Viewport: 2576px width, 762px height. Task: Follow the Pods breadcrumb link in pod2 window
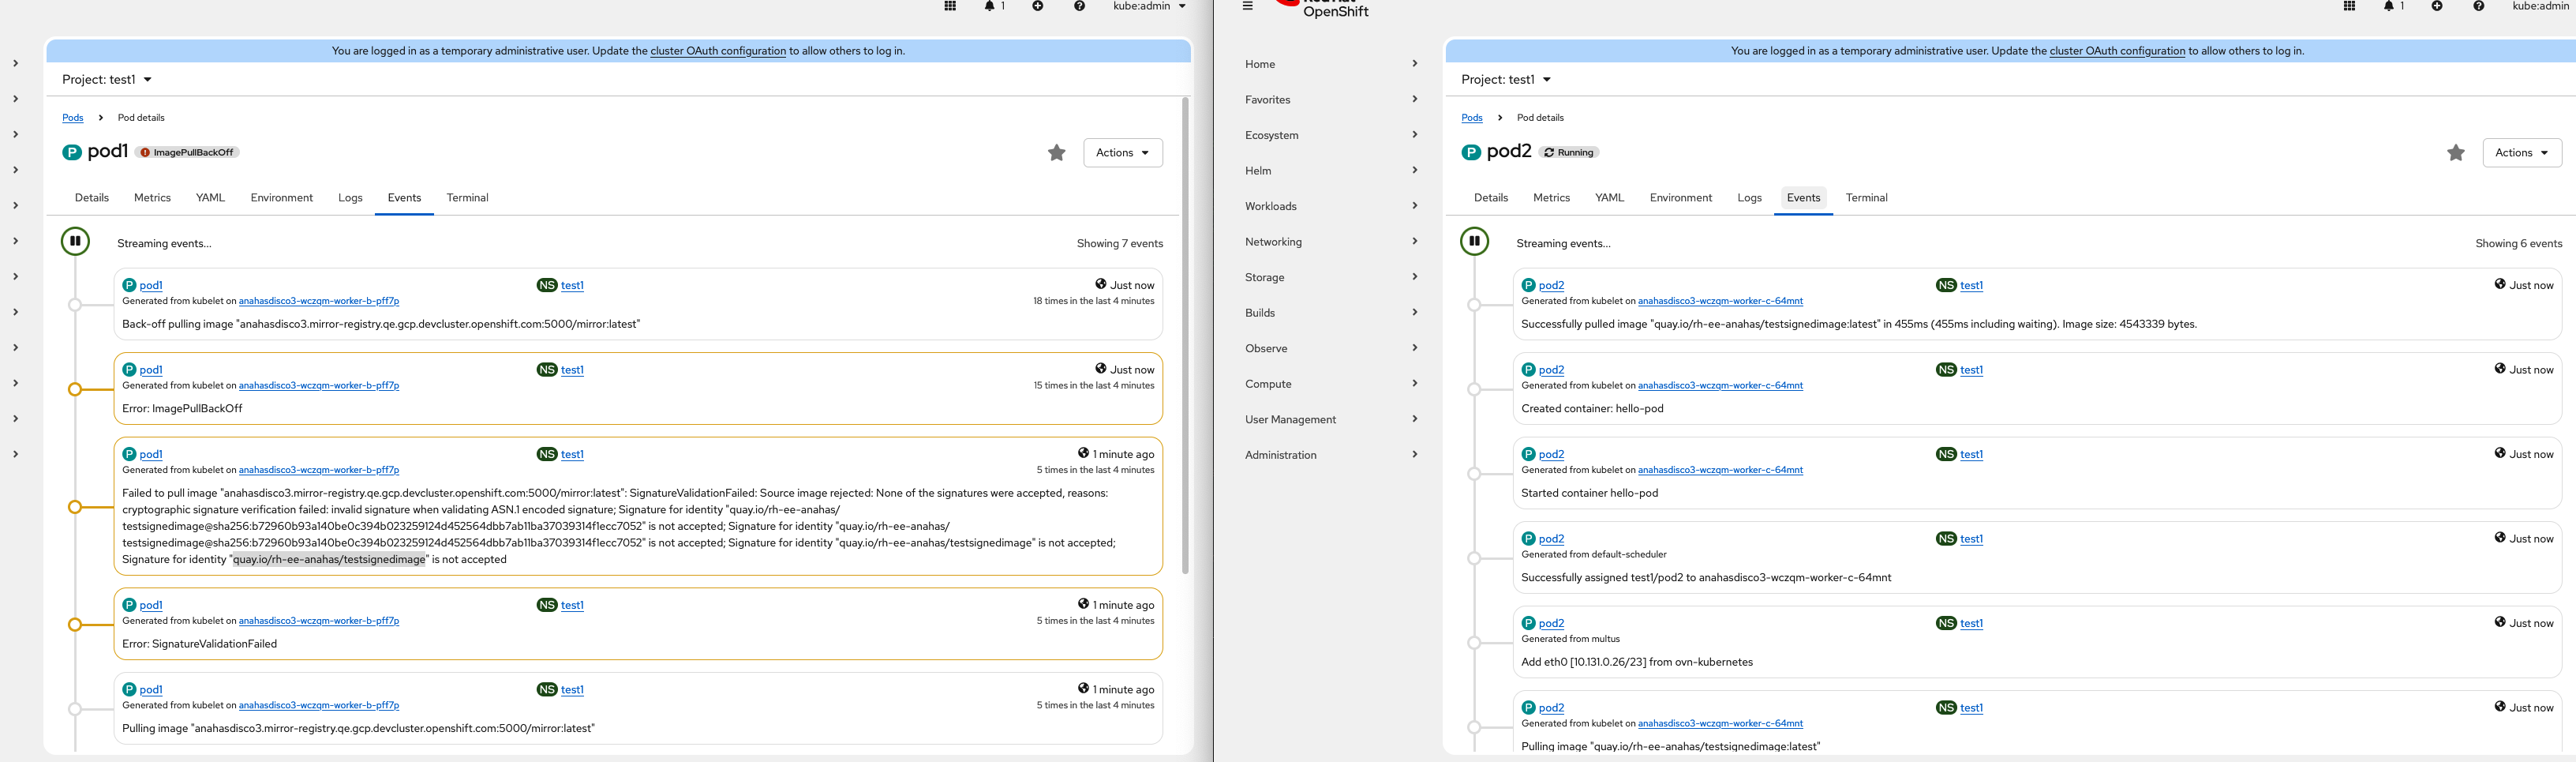coord(1472,118)
